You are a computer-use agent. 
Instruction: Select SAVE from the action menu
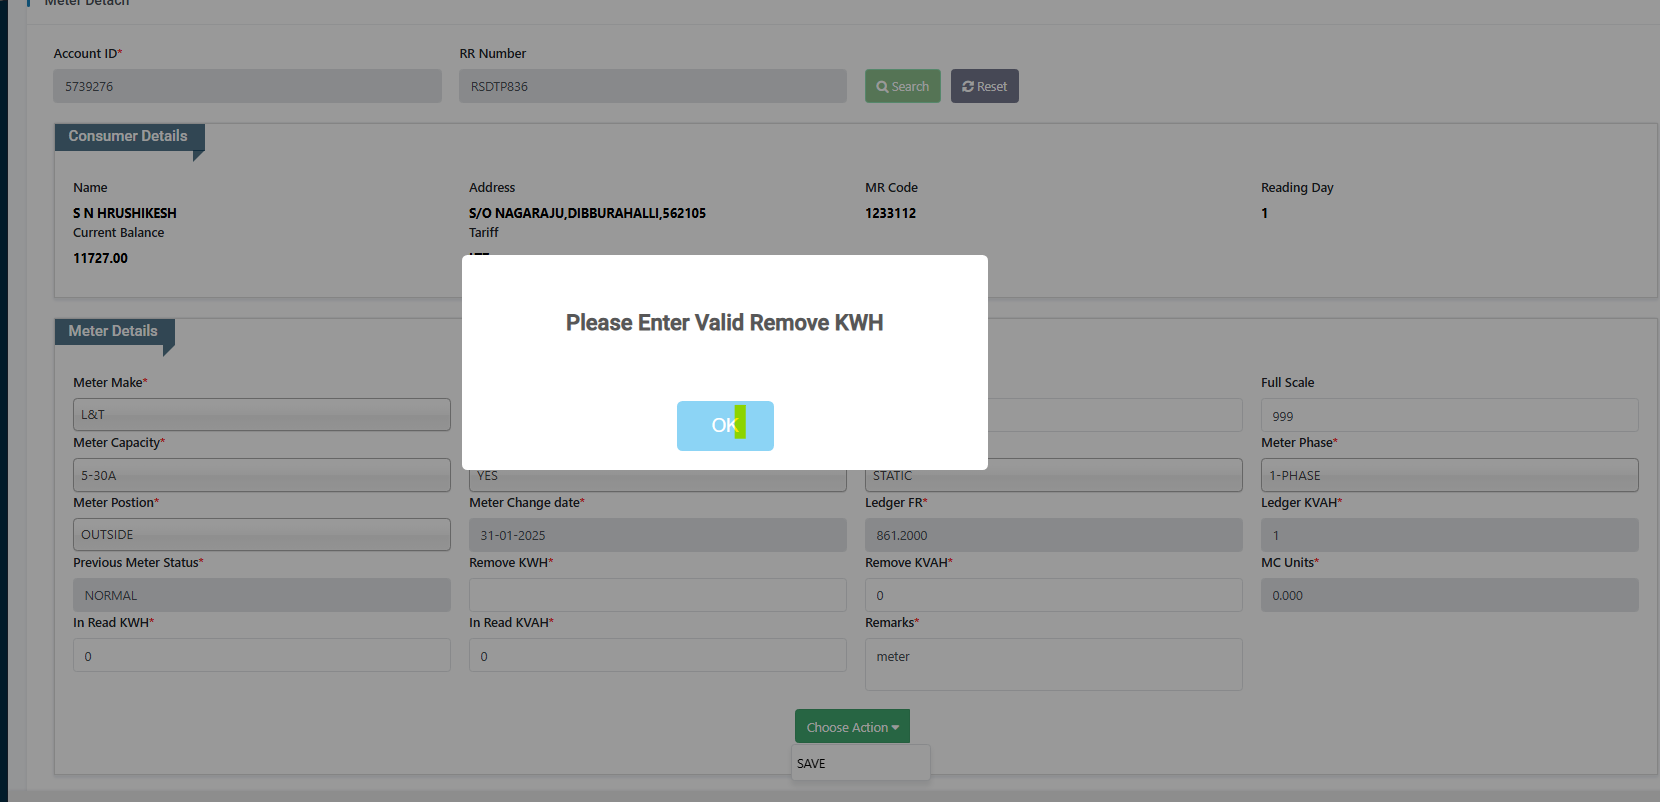click(861, 763)
